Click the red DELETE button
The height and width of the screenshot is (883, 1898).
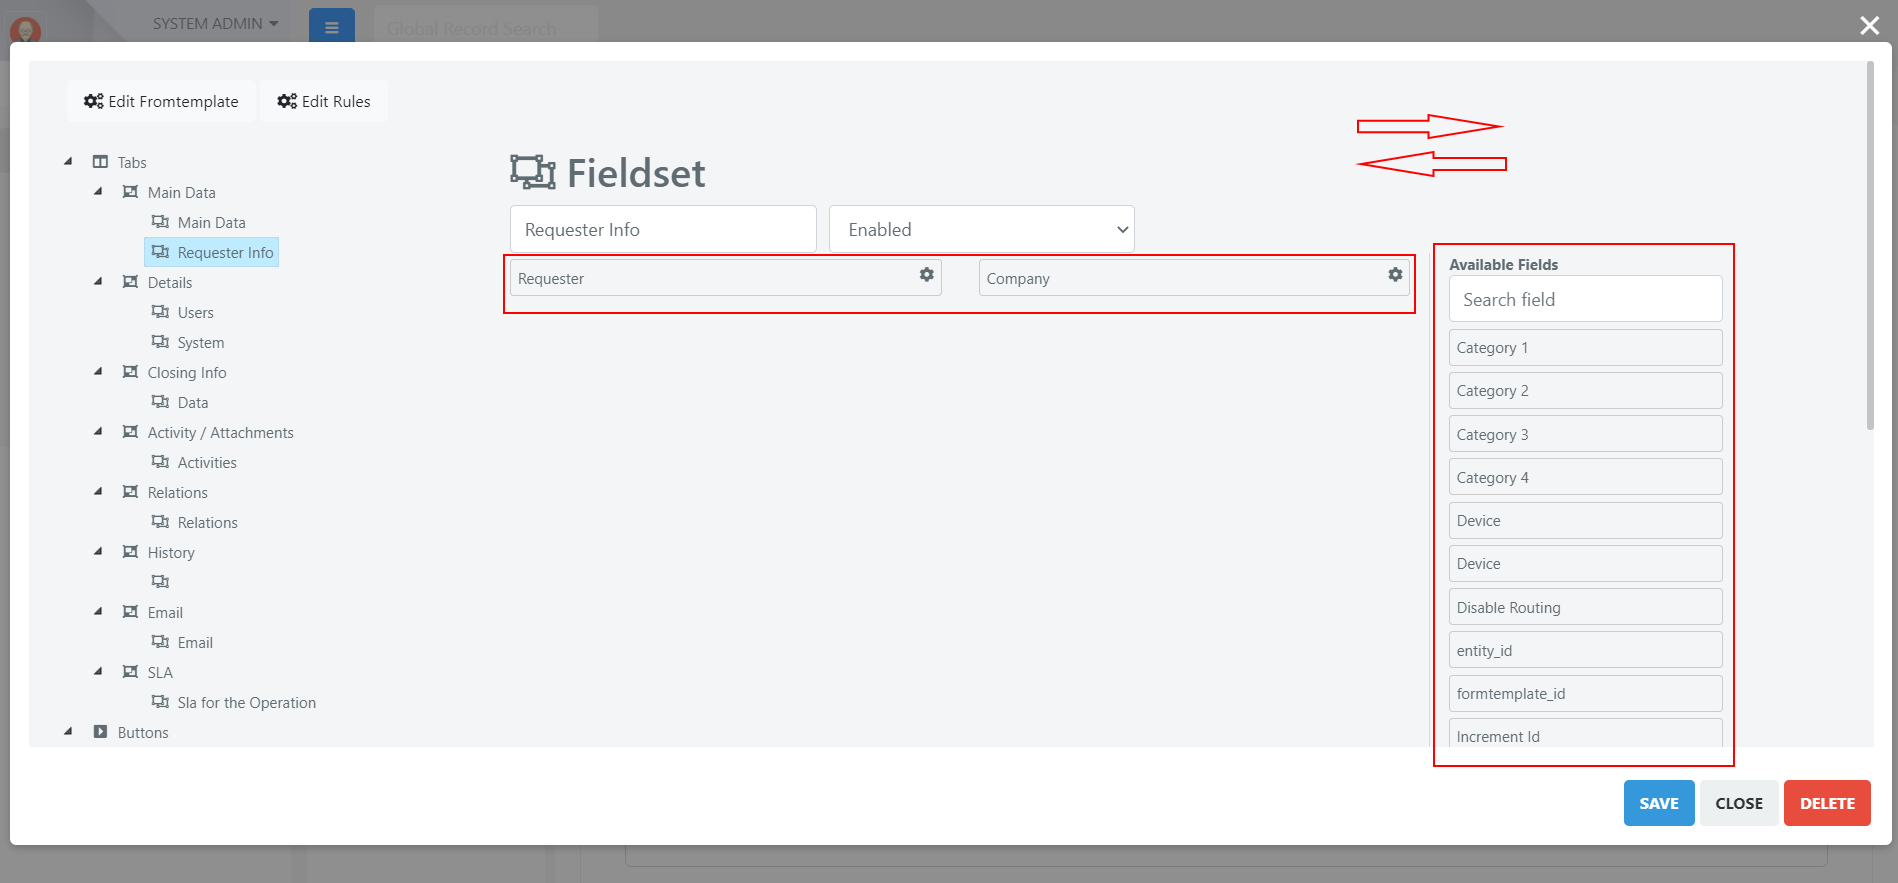[x=1827, y=803]
